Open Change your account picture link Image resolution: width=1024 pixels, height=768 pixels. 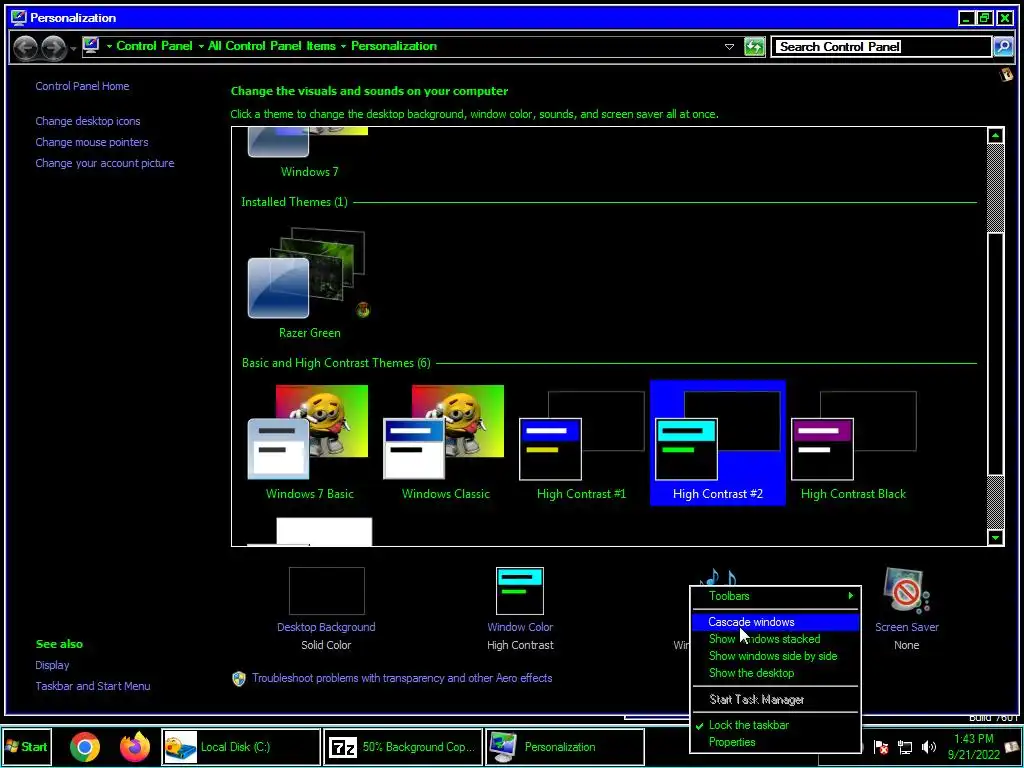104,163
